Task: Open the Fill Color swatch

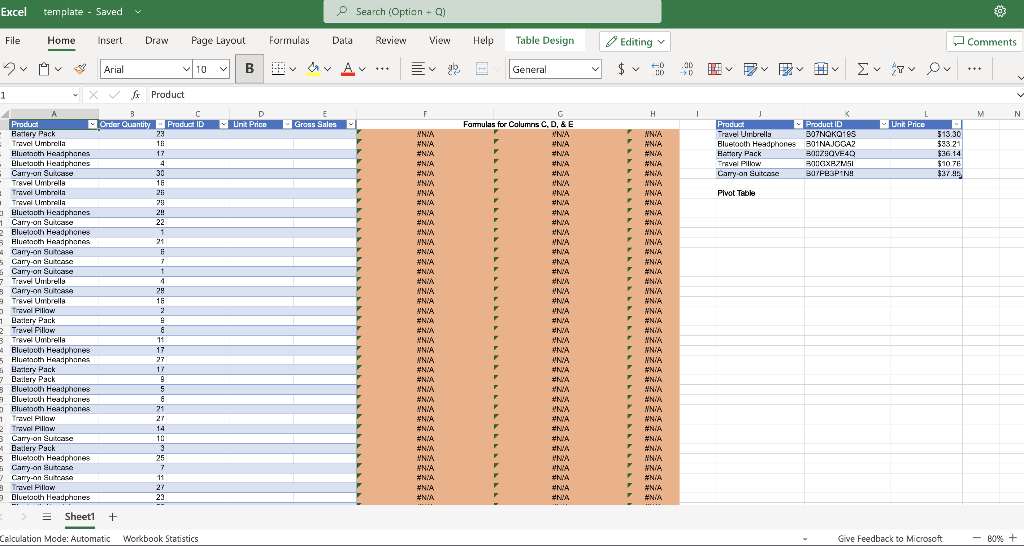Action: (x=312, y=69)
